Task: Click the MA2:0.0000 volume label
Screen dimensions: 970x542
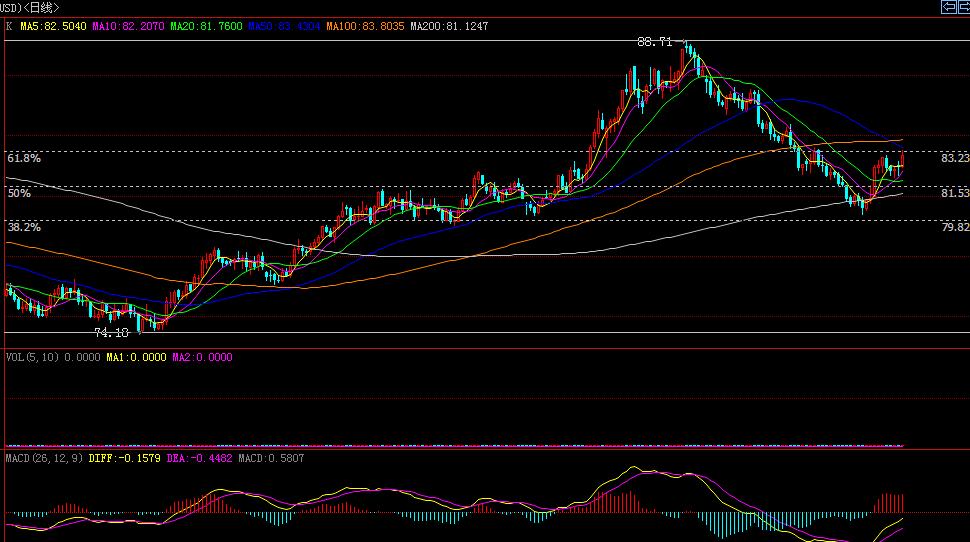Action: (202, 357)
